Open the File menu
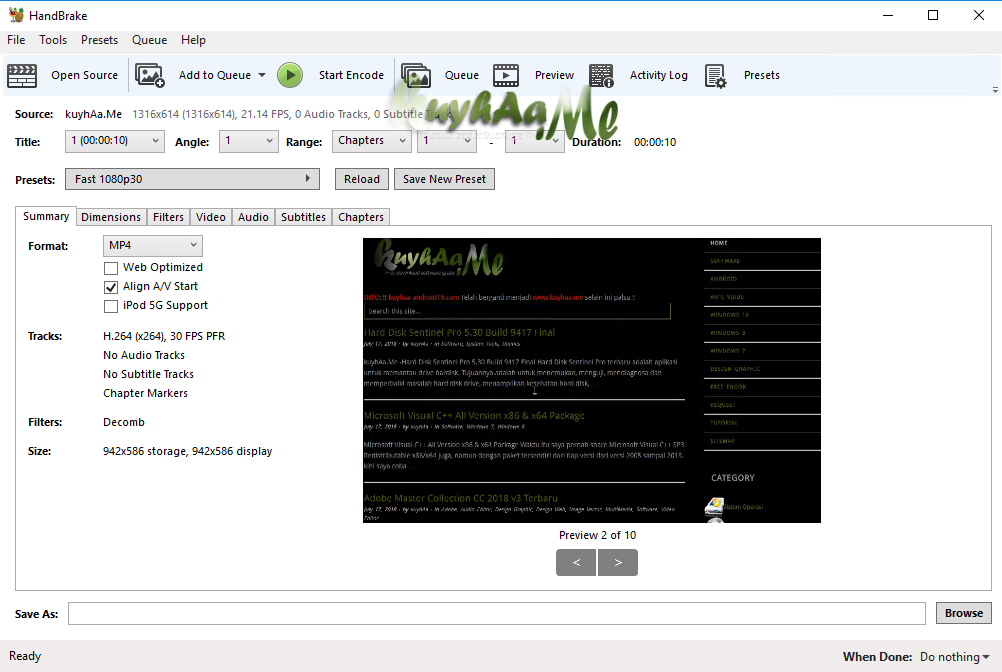The width and height of the screenshot is (1002, 672). pyautogui.click(x=16, y=40)
